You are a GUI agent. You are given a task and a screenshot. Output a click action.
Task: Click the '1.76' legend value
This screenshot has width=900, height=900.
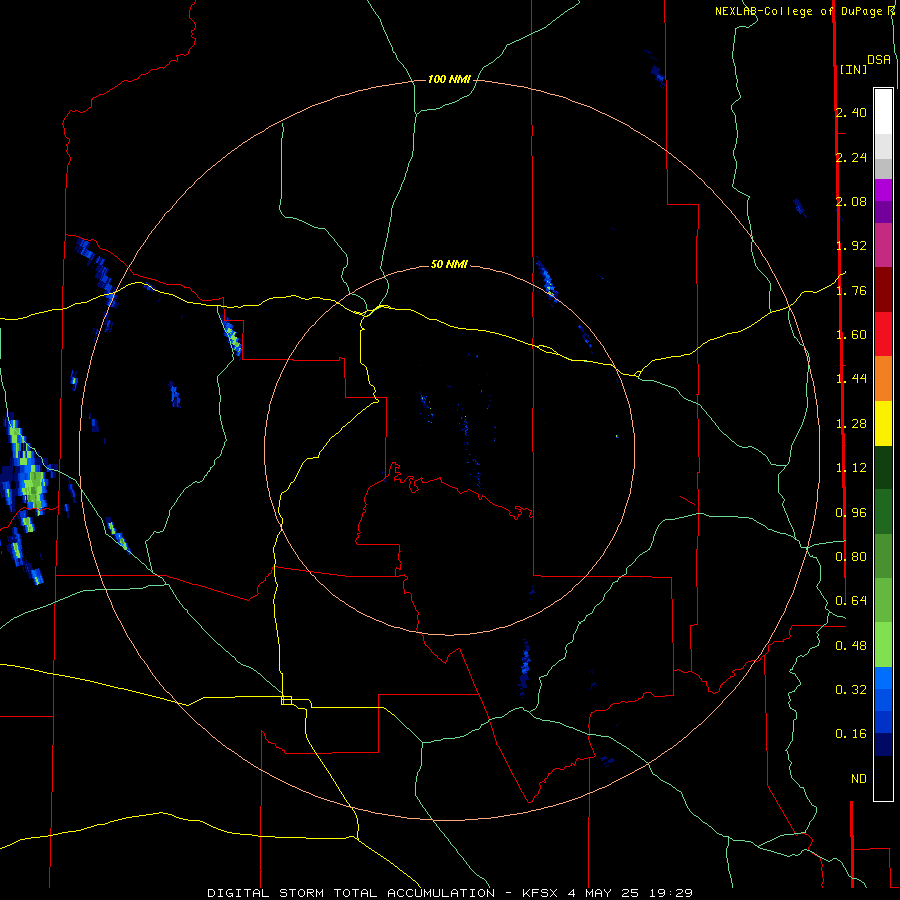click(851, 290)
